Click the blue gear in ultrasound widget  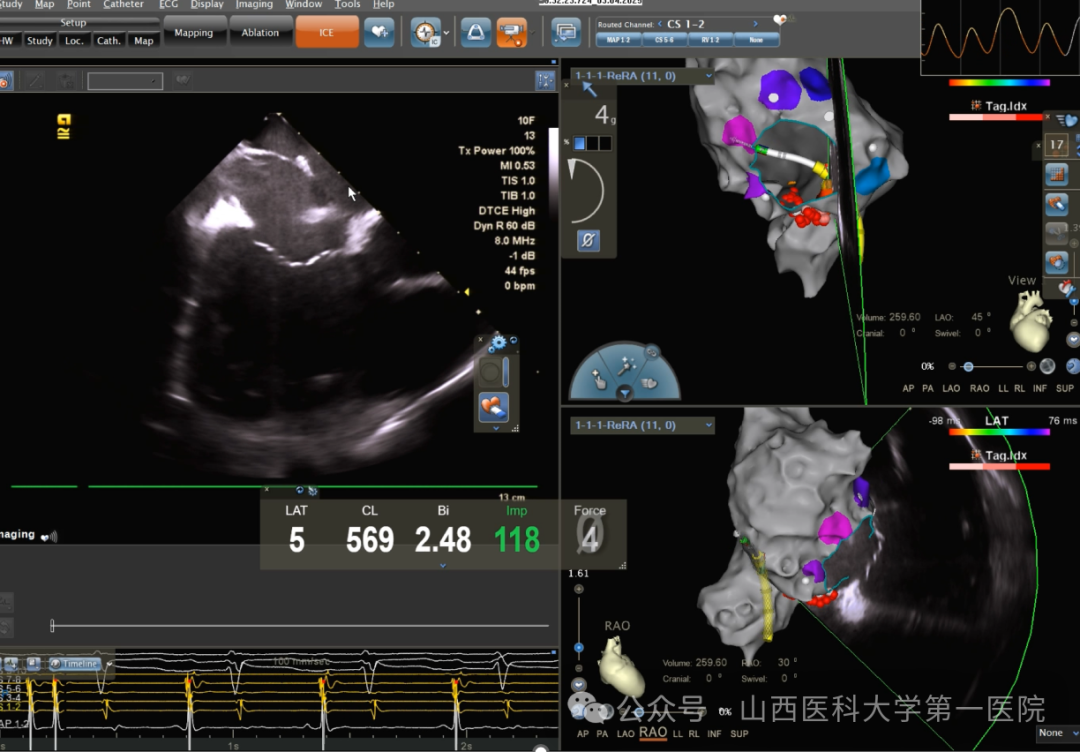pos(497,342)
